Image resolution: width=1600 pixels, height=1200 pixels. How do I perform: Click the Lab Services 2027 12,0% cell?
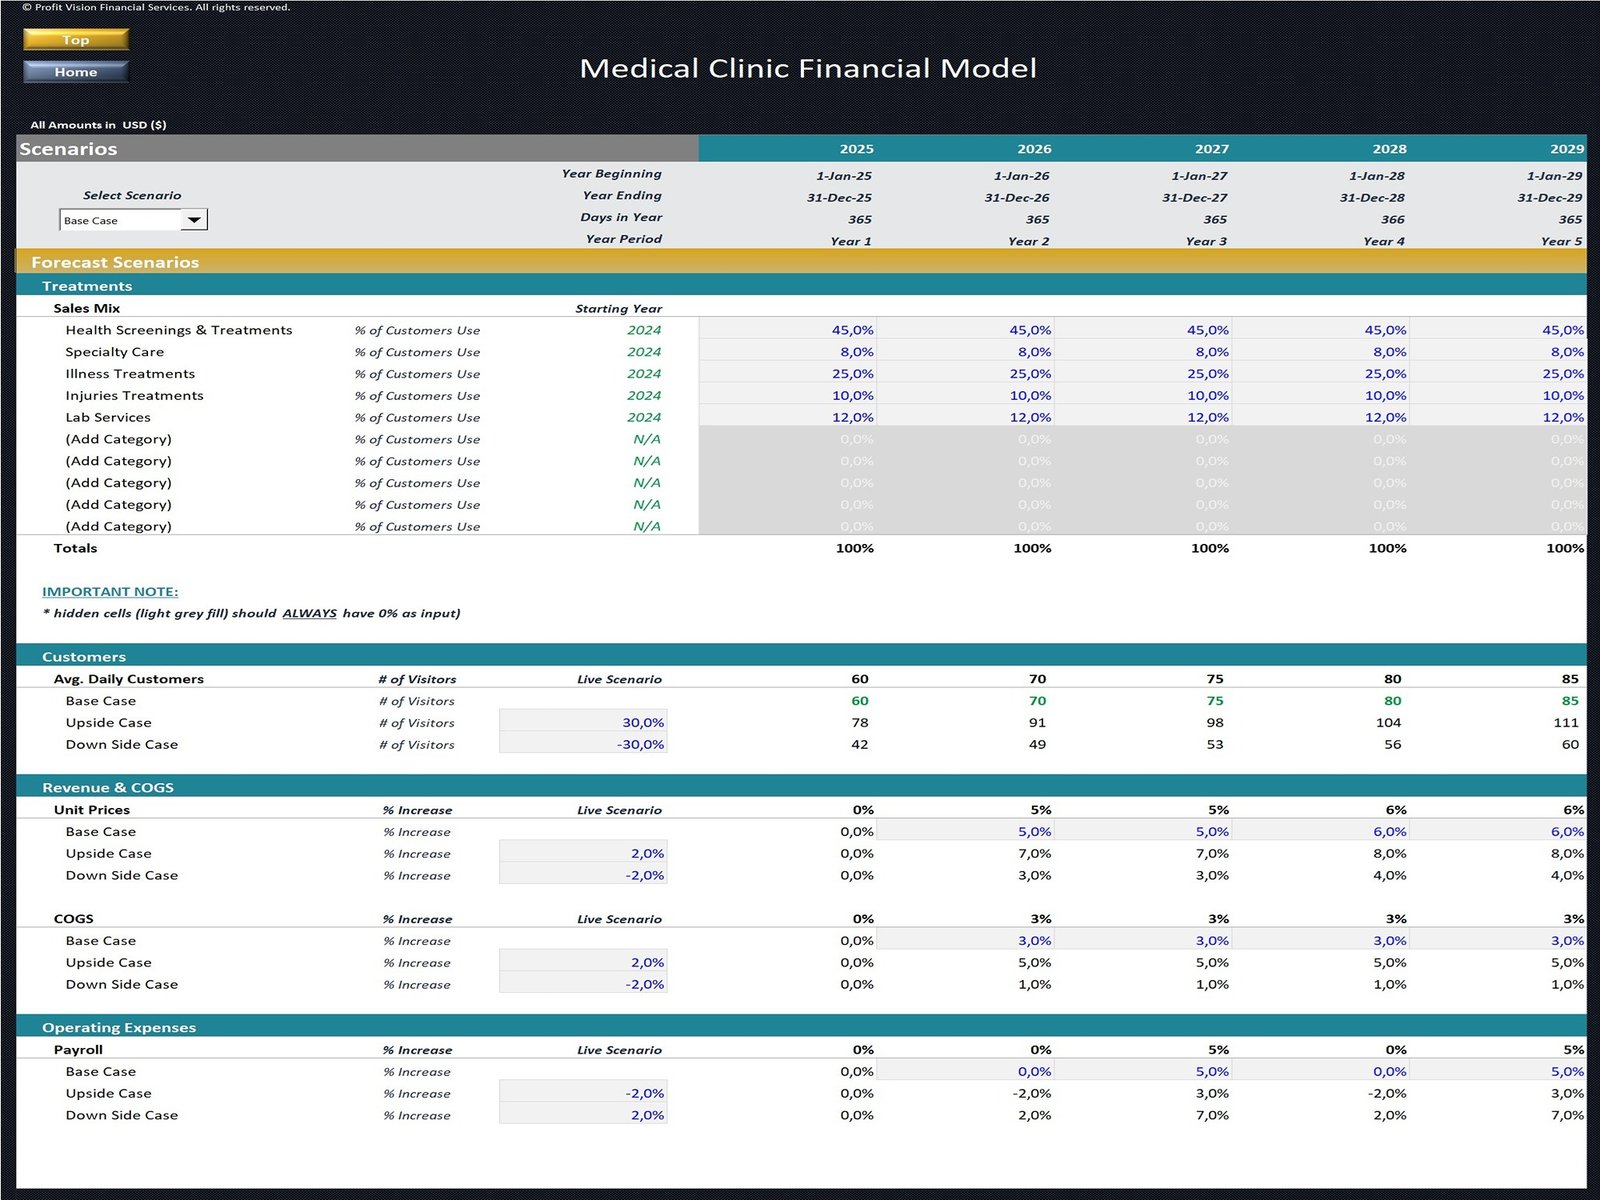click(1143, 418)
